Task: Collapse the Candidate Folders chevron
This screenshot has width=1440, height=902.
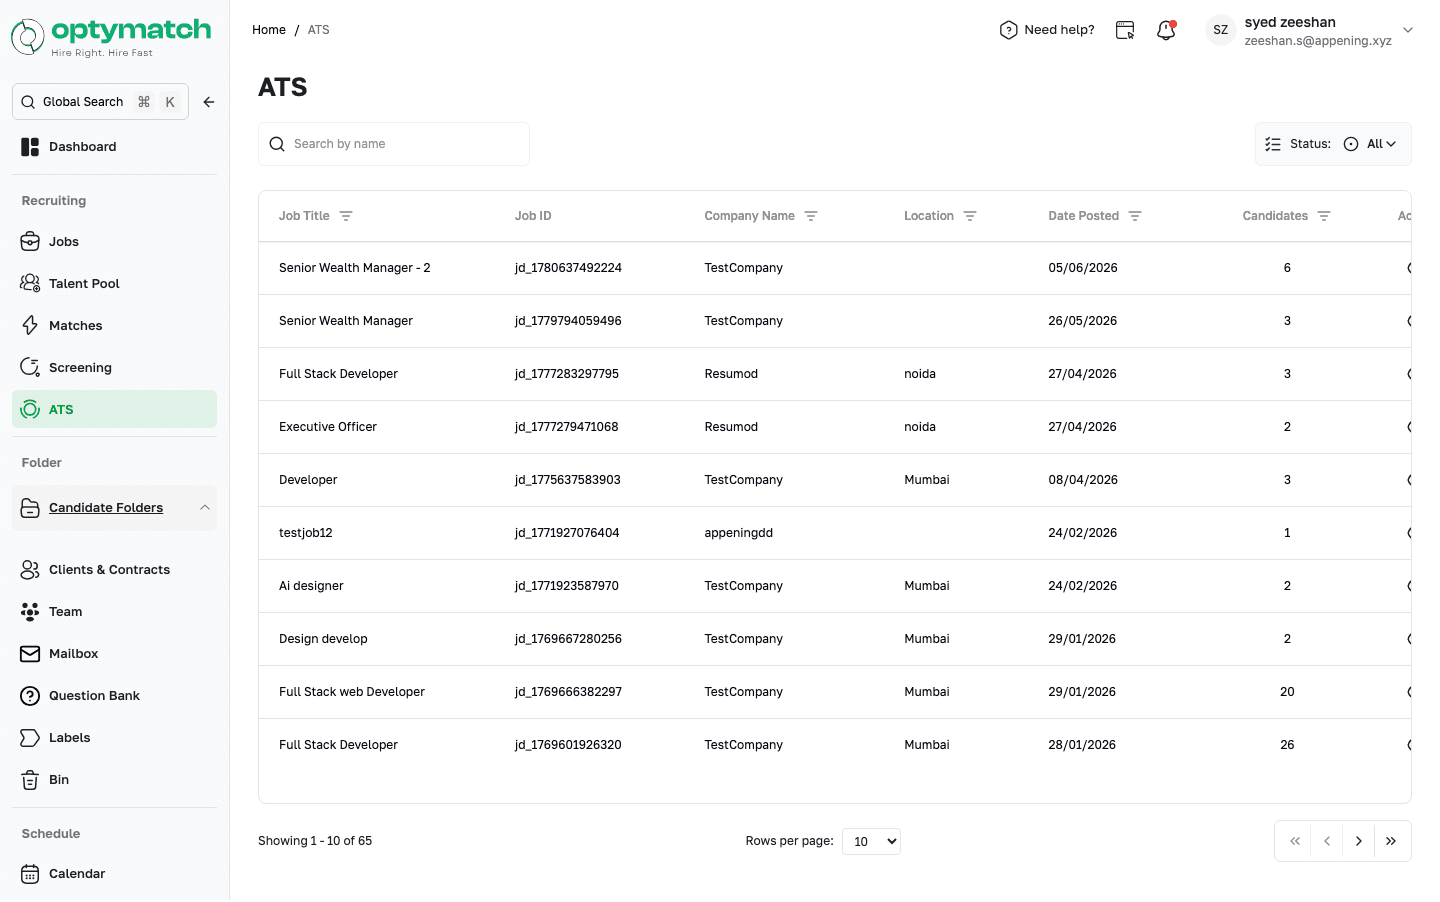Action: point(205,508)
